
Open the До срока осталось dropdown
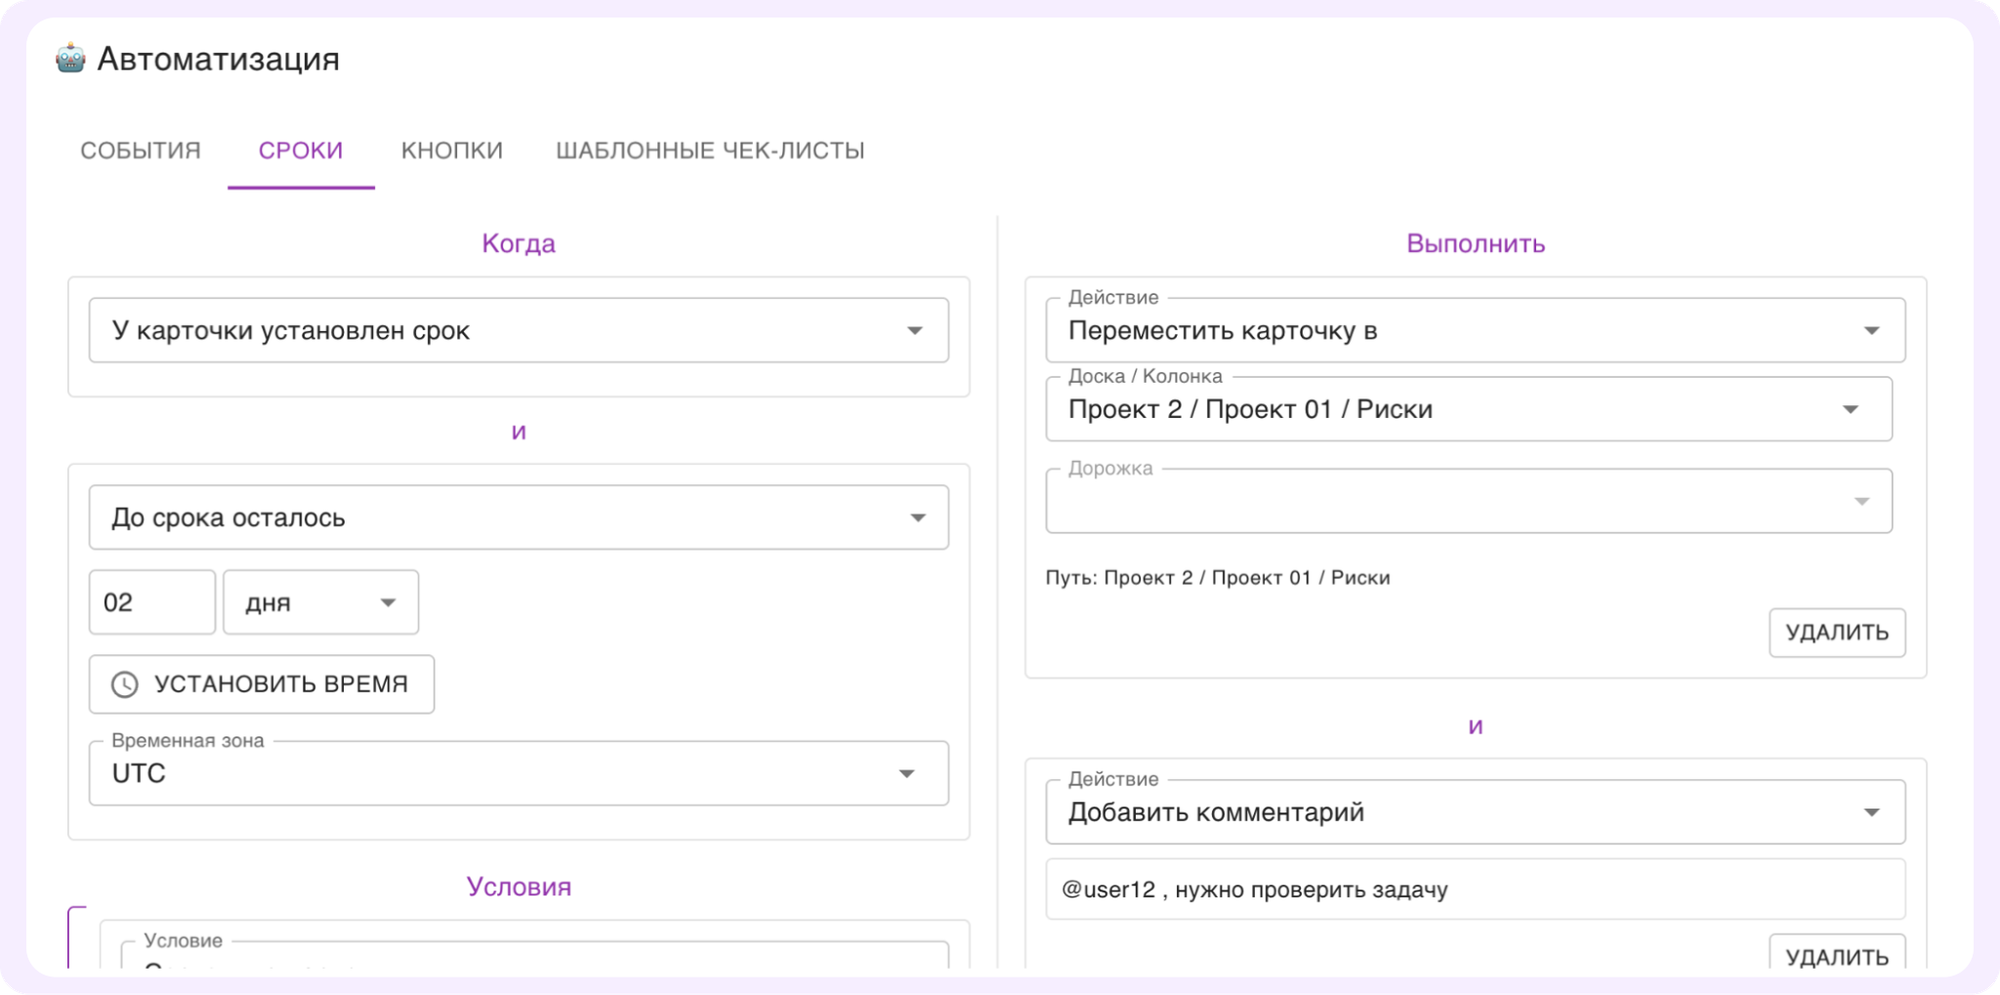pos(917,516)
